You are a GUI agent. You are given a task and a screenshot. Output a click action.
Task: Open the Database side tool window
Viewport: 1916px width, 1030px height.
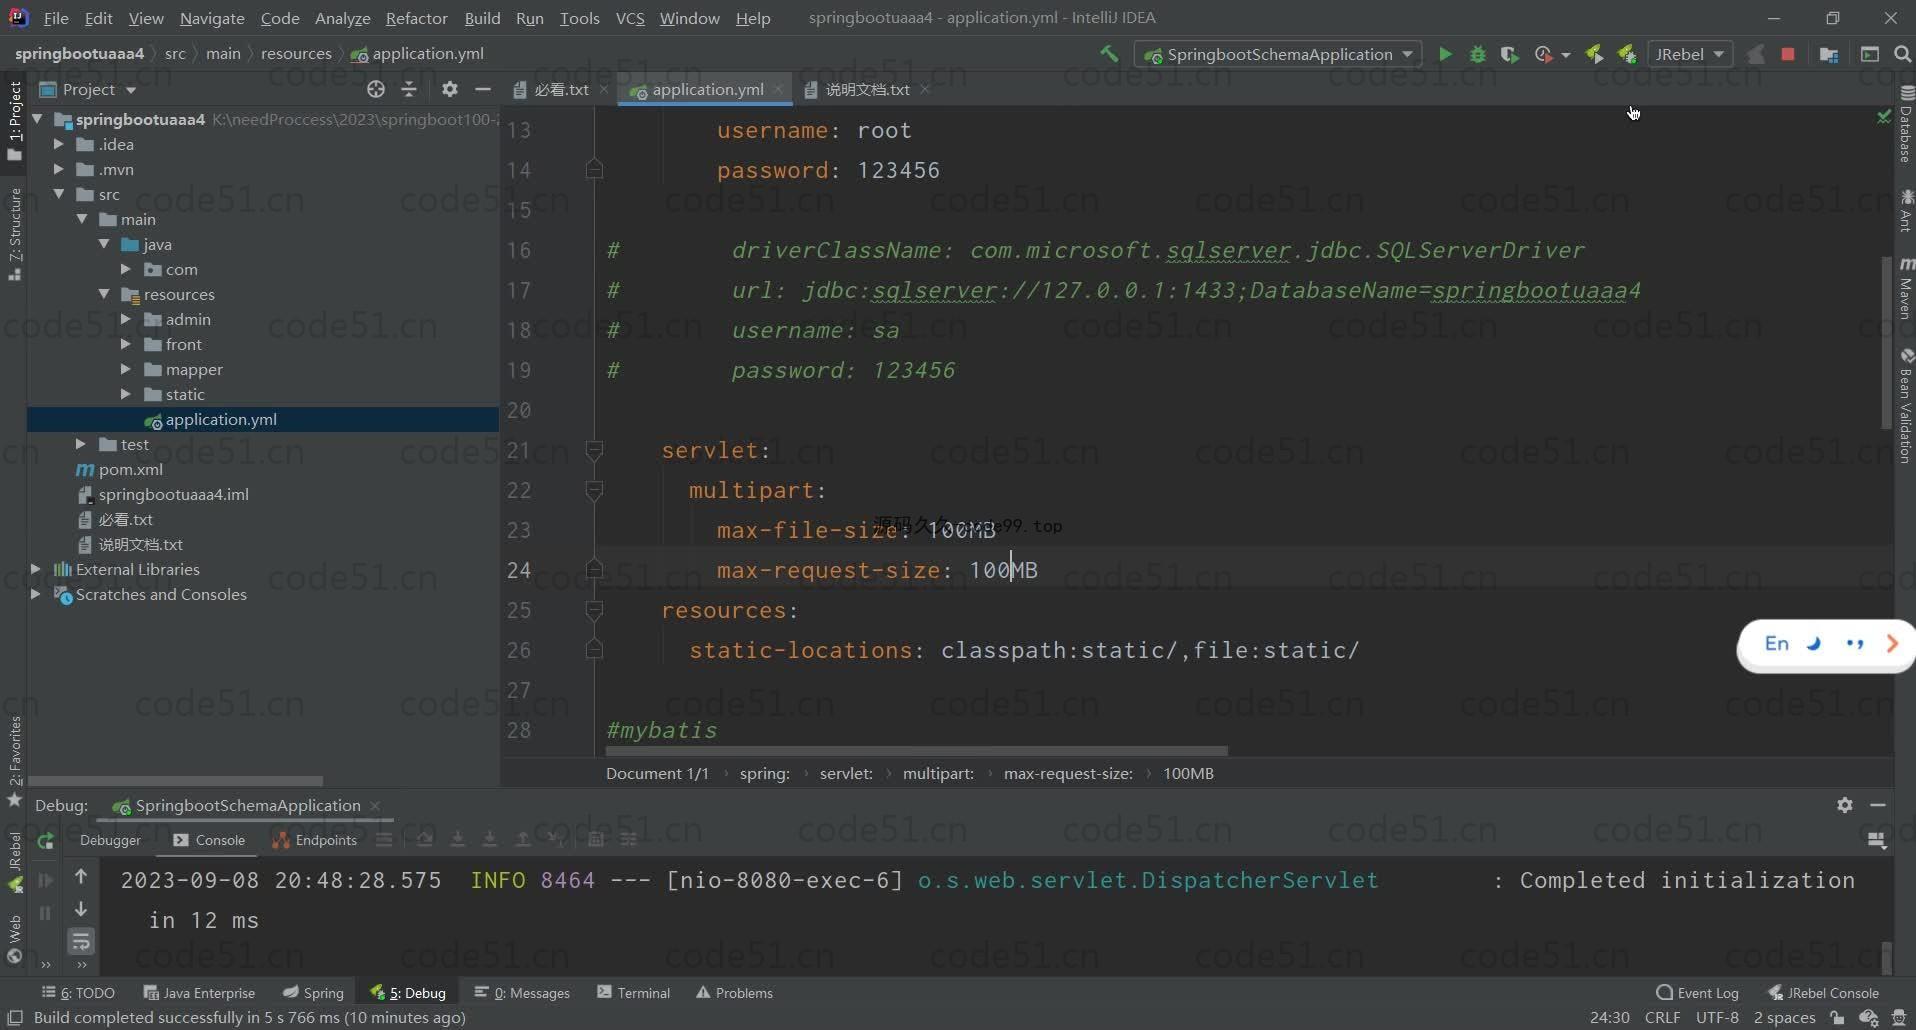pyautogui.click(x=1906, y=124)
